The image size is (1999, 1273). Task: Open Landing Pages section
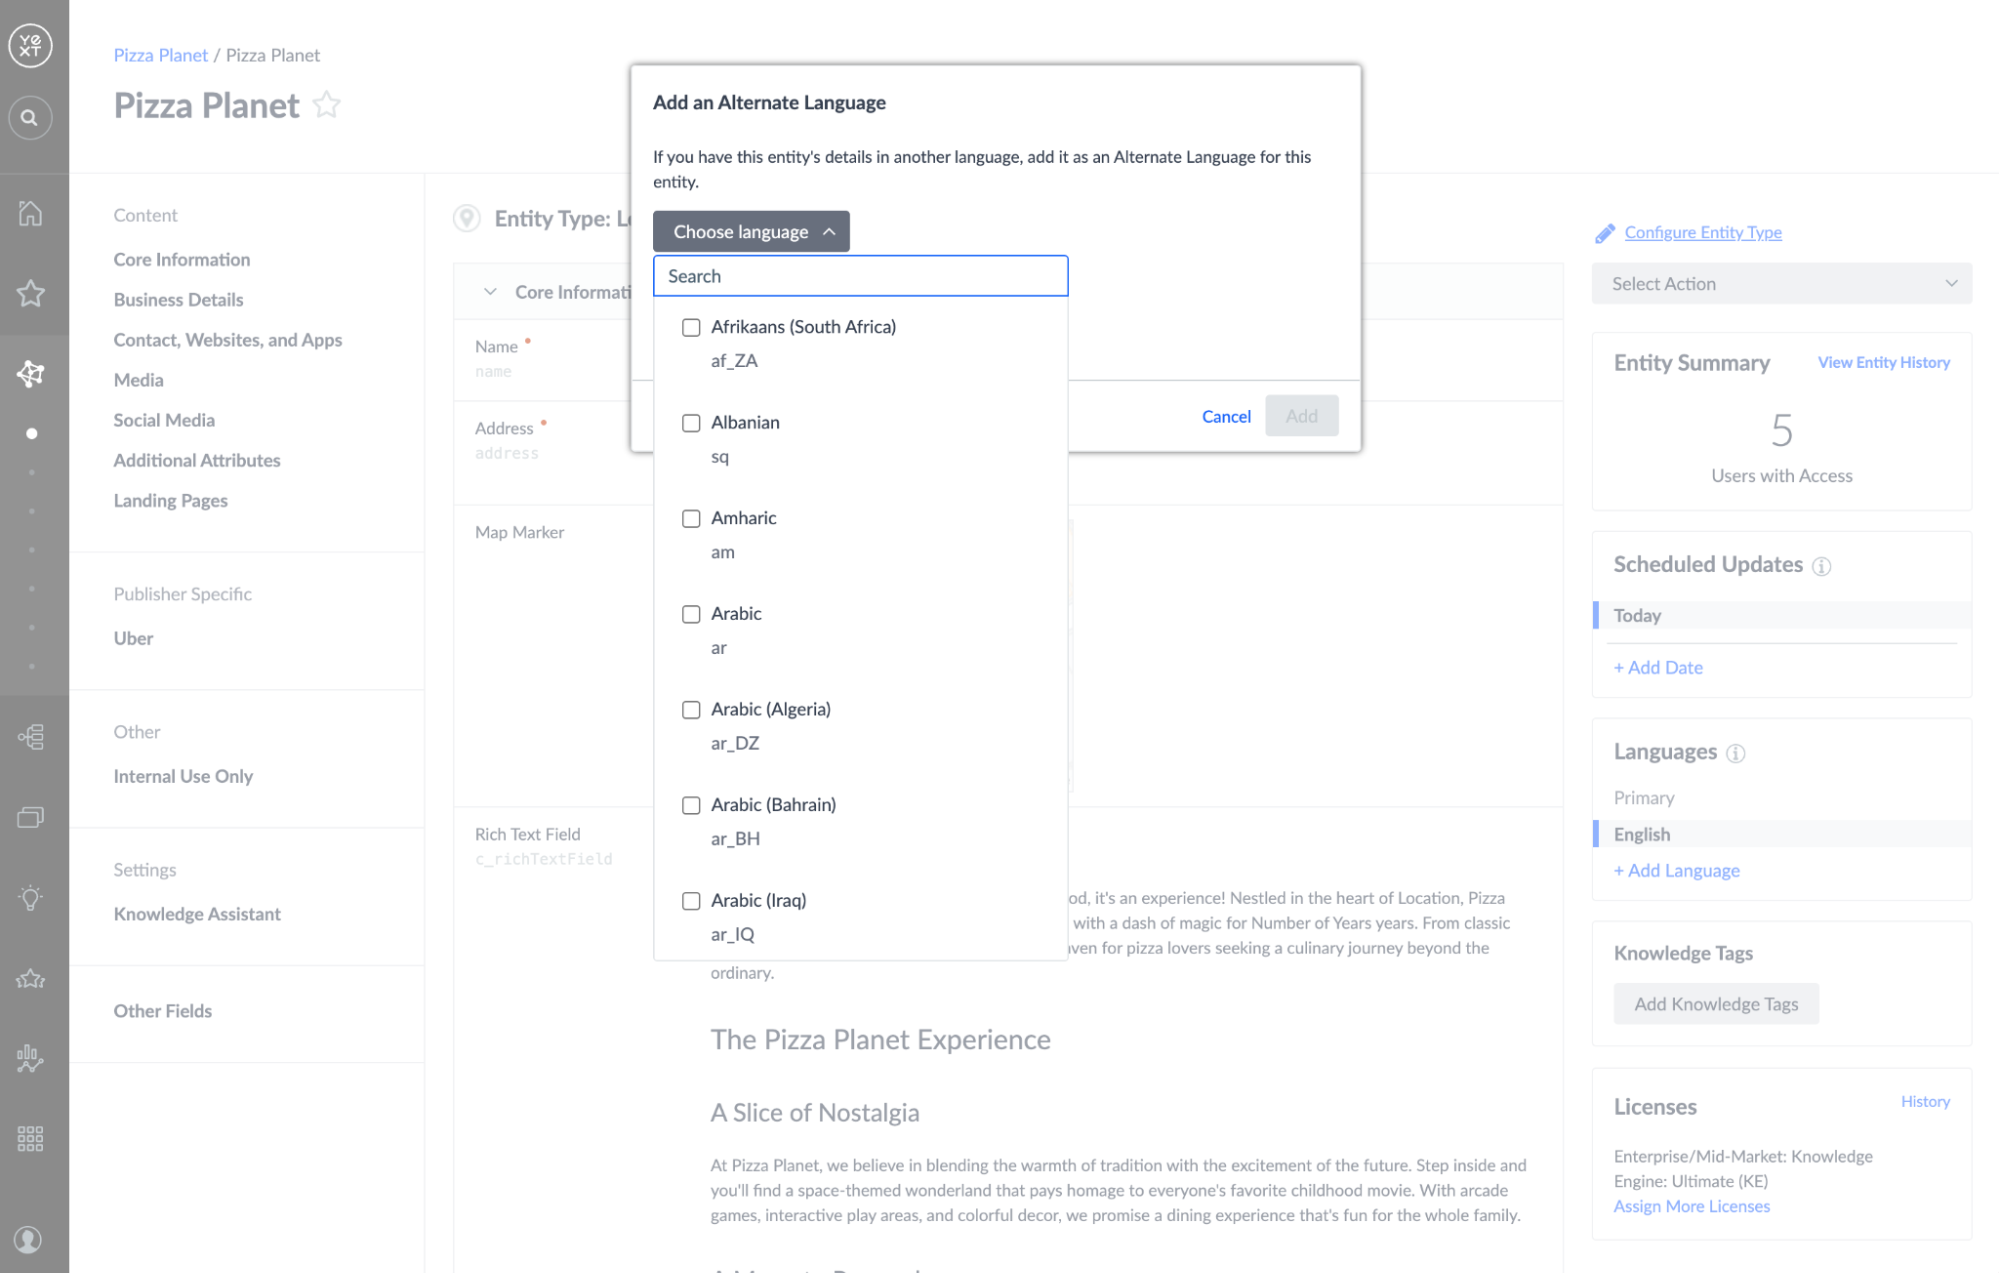(x=170, y=500)
